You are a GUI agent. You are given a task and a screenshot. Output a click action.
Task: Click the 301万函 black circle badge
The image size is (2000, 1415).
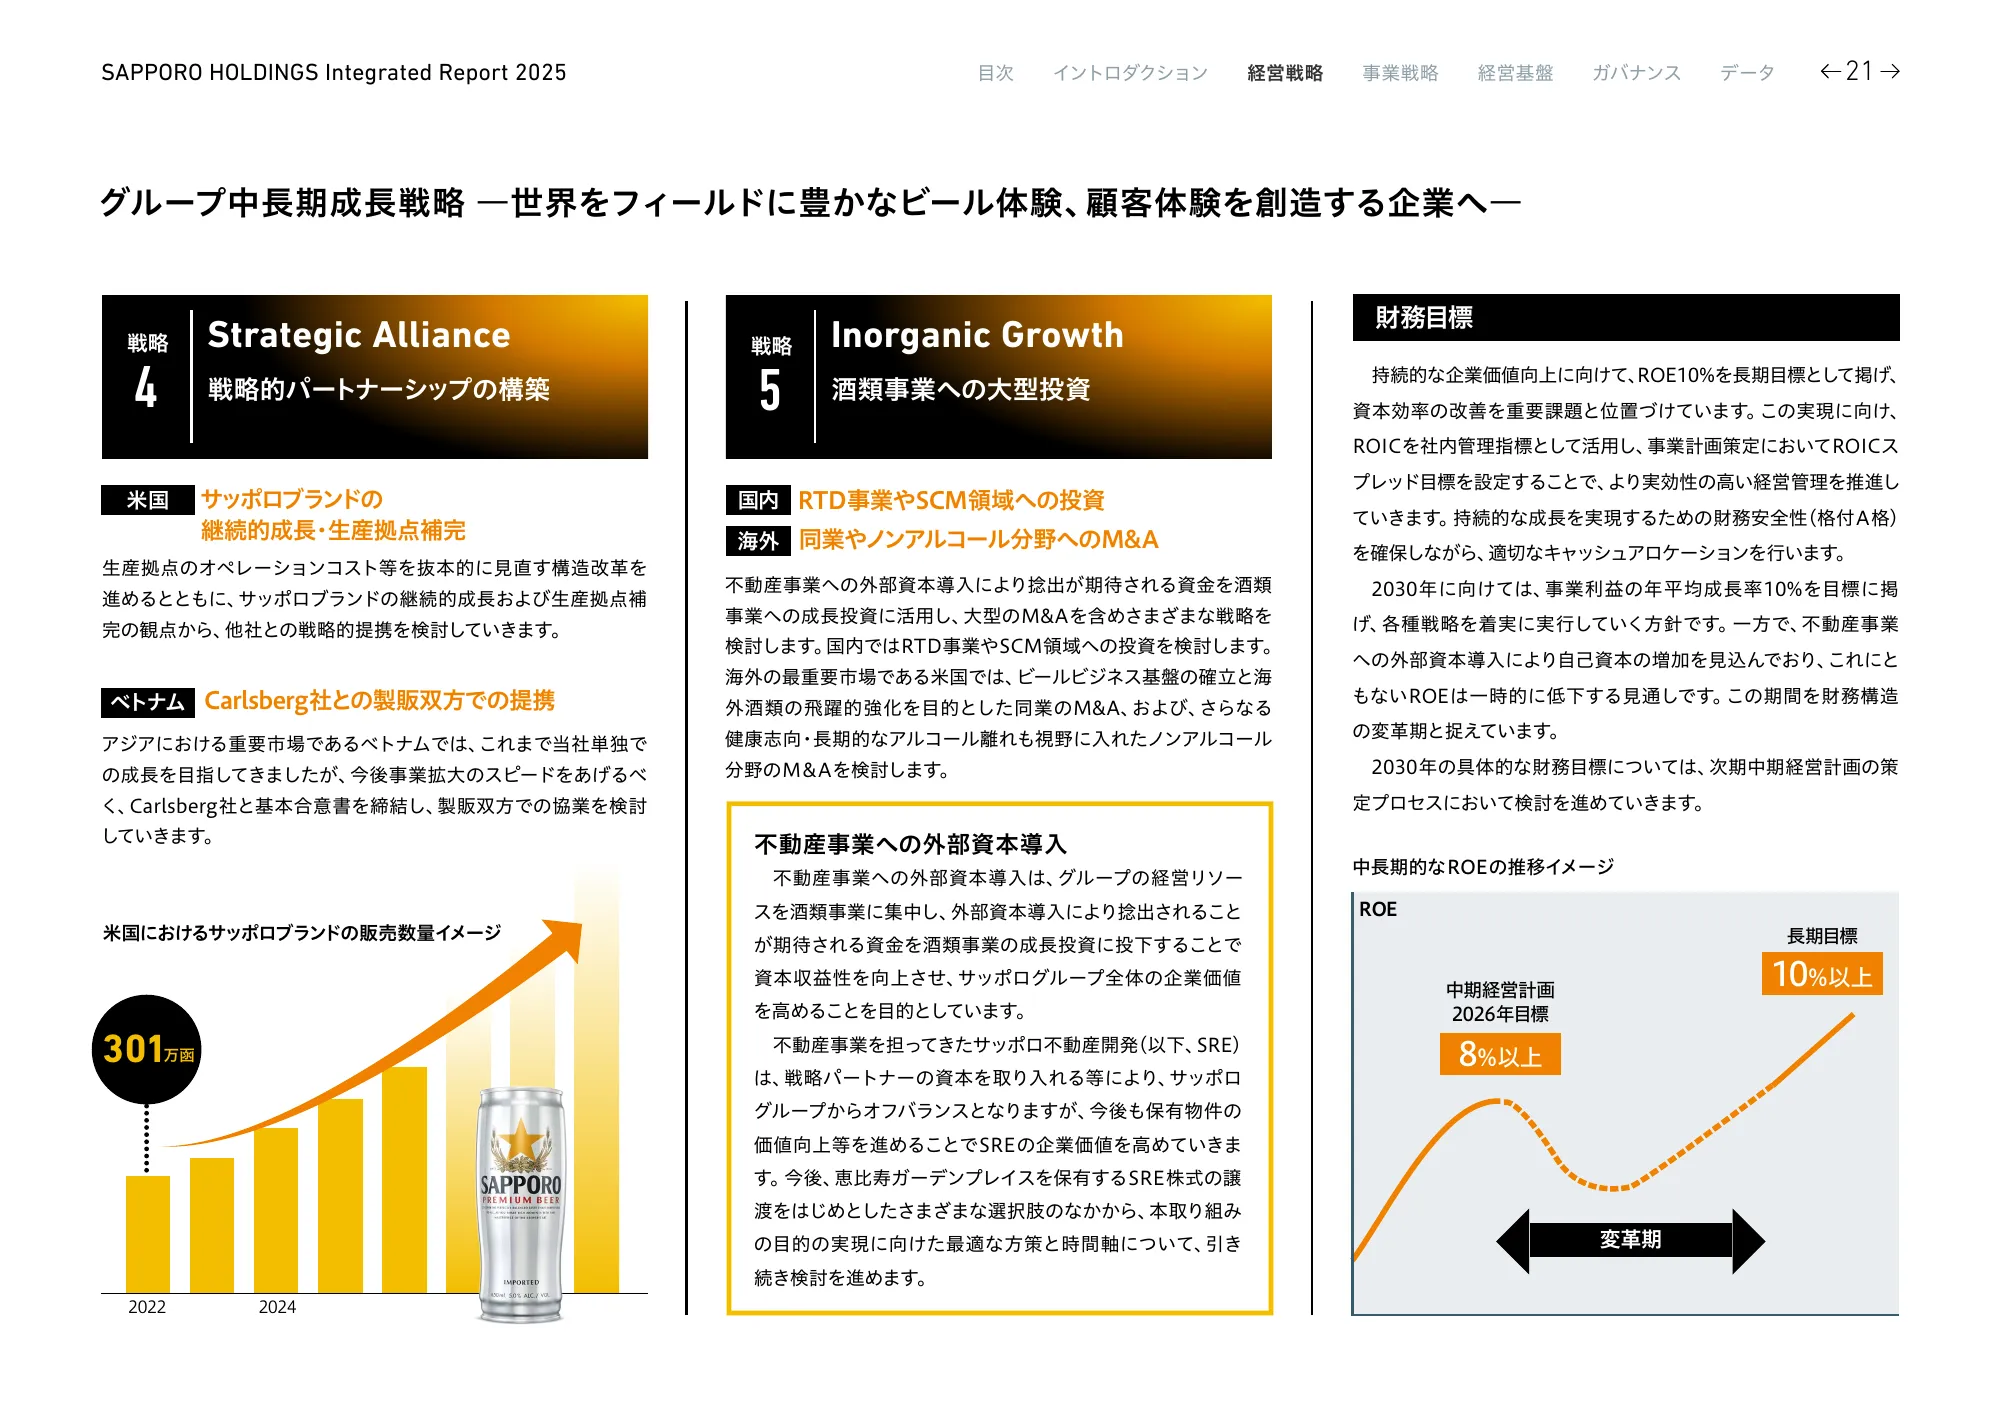point(147,1049)
